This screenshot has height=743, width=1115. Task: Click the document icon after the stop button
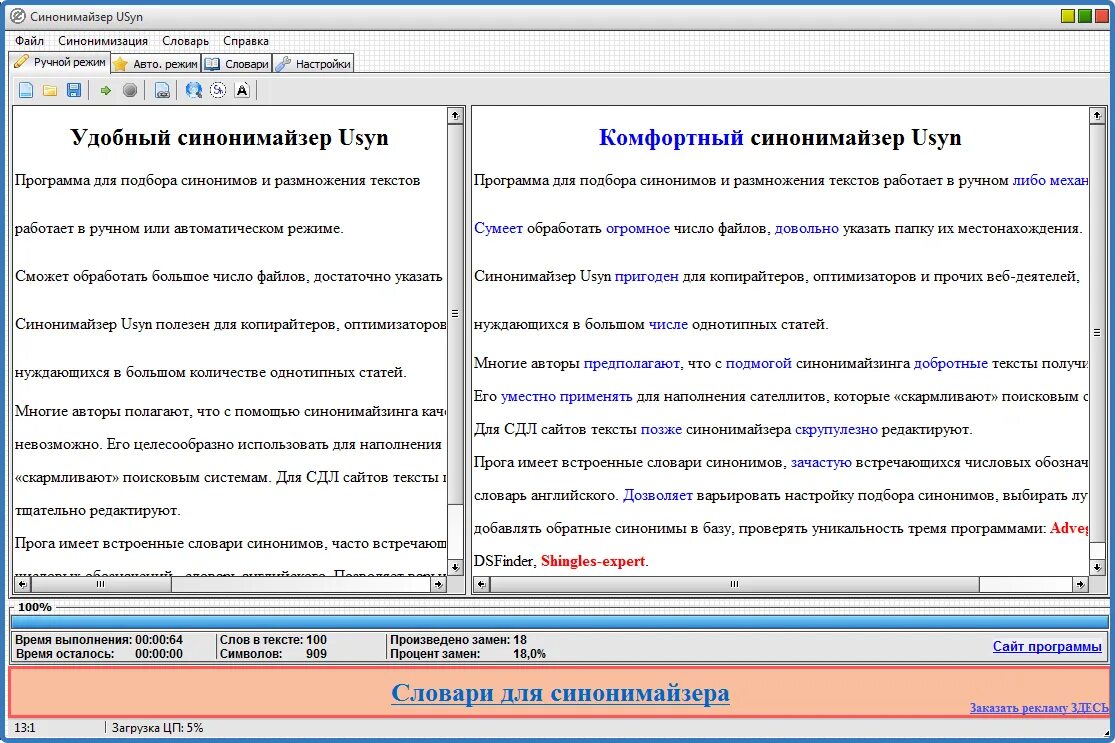pos(162,90)
